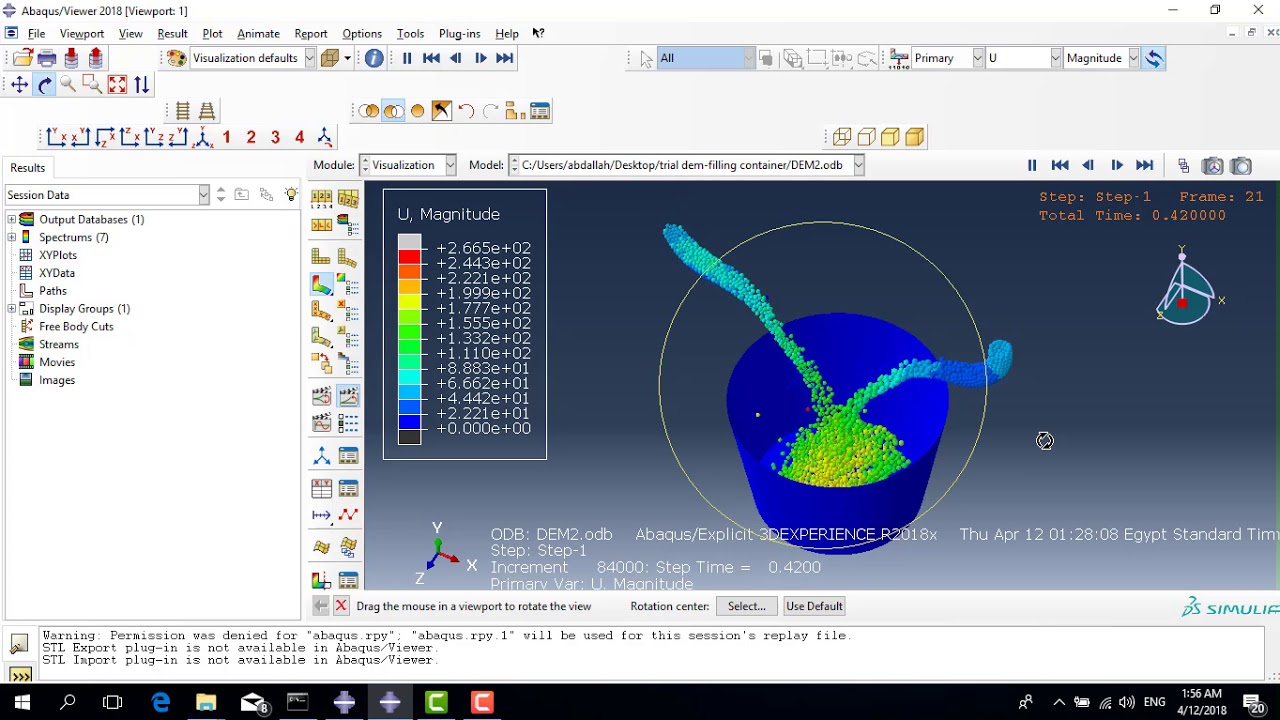Pause the animation in top toolbar
This screenshot has width=1280, height=720.
(407, 58)
